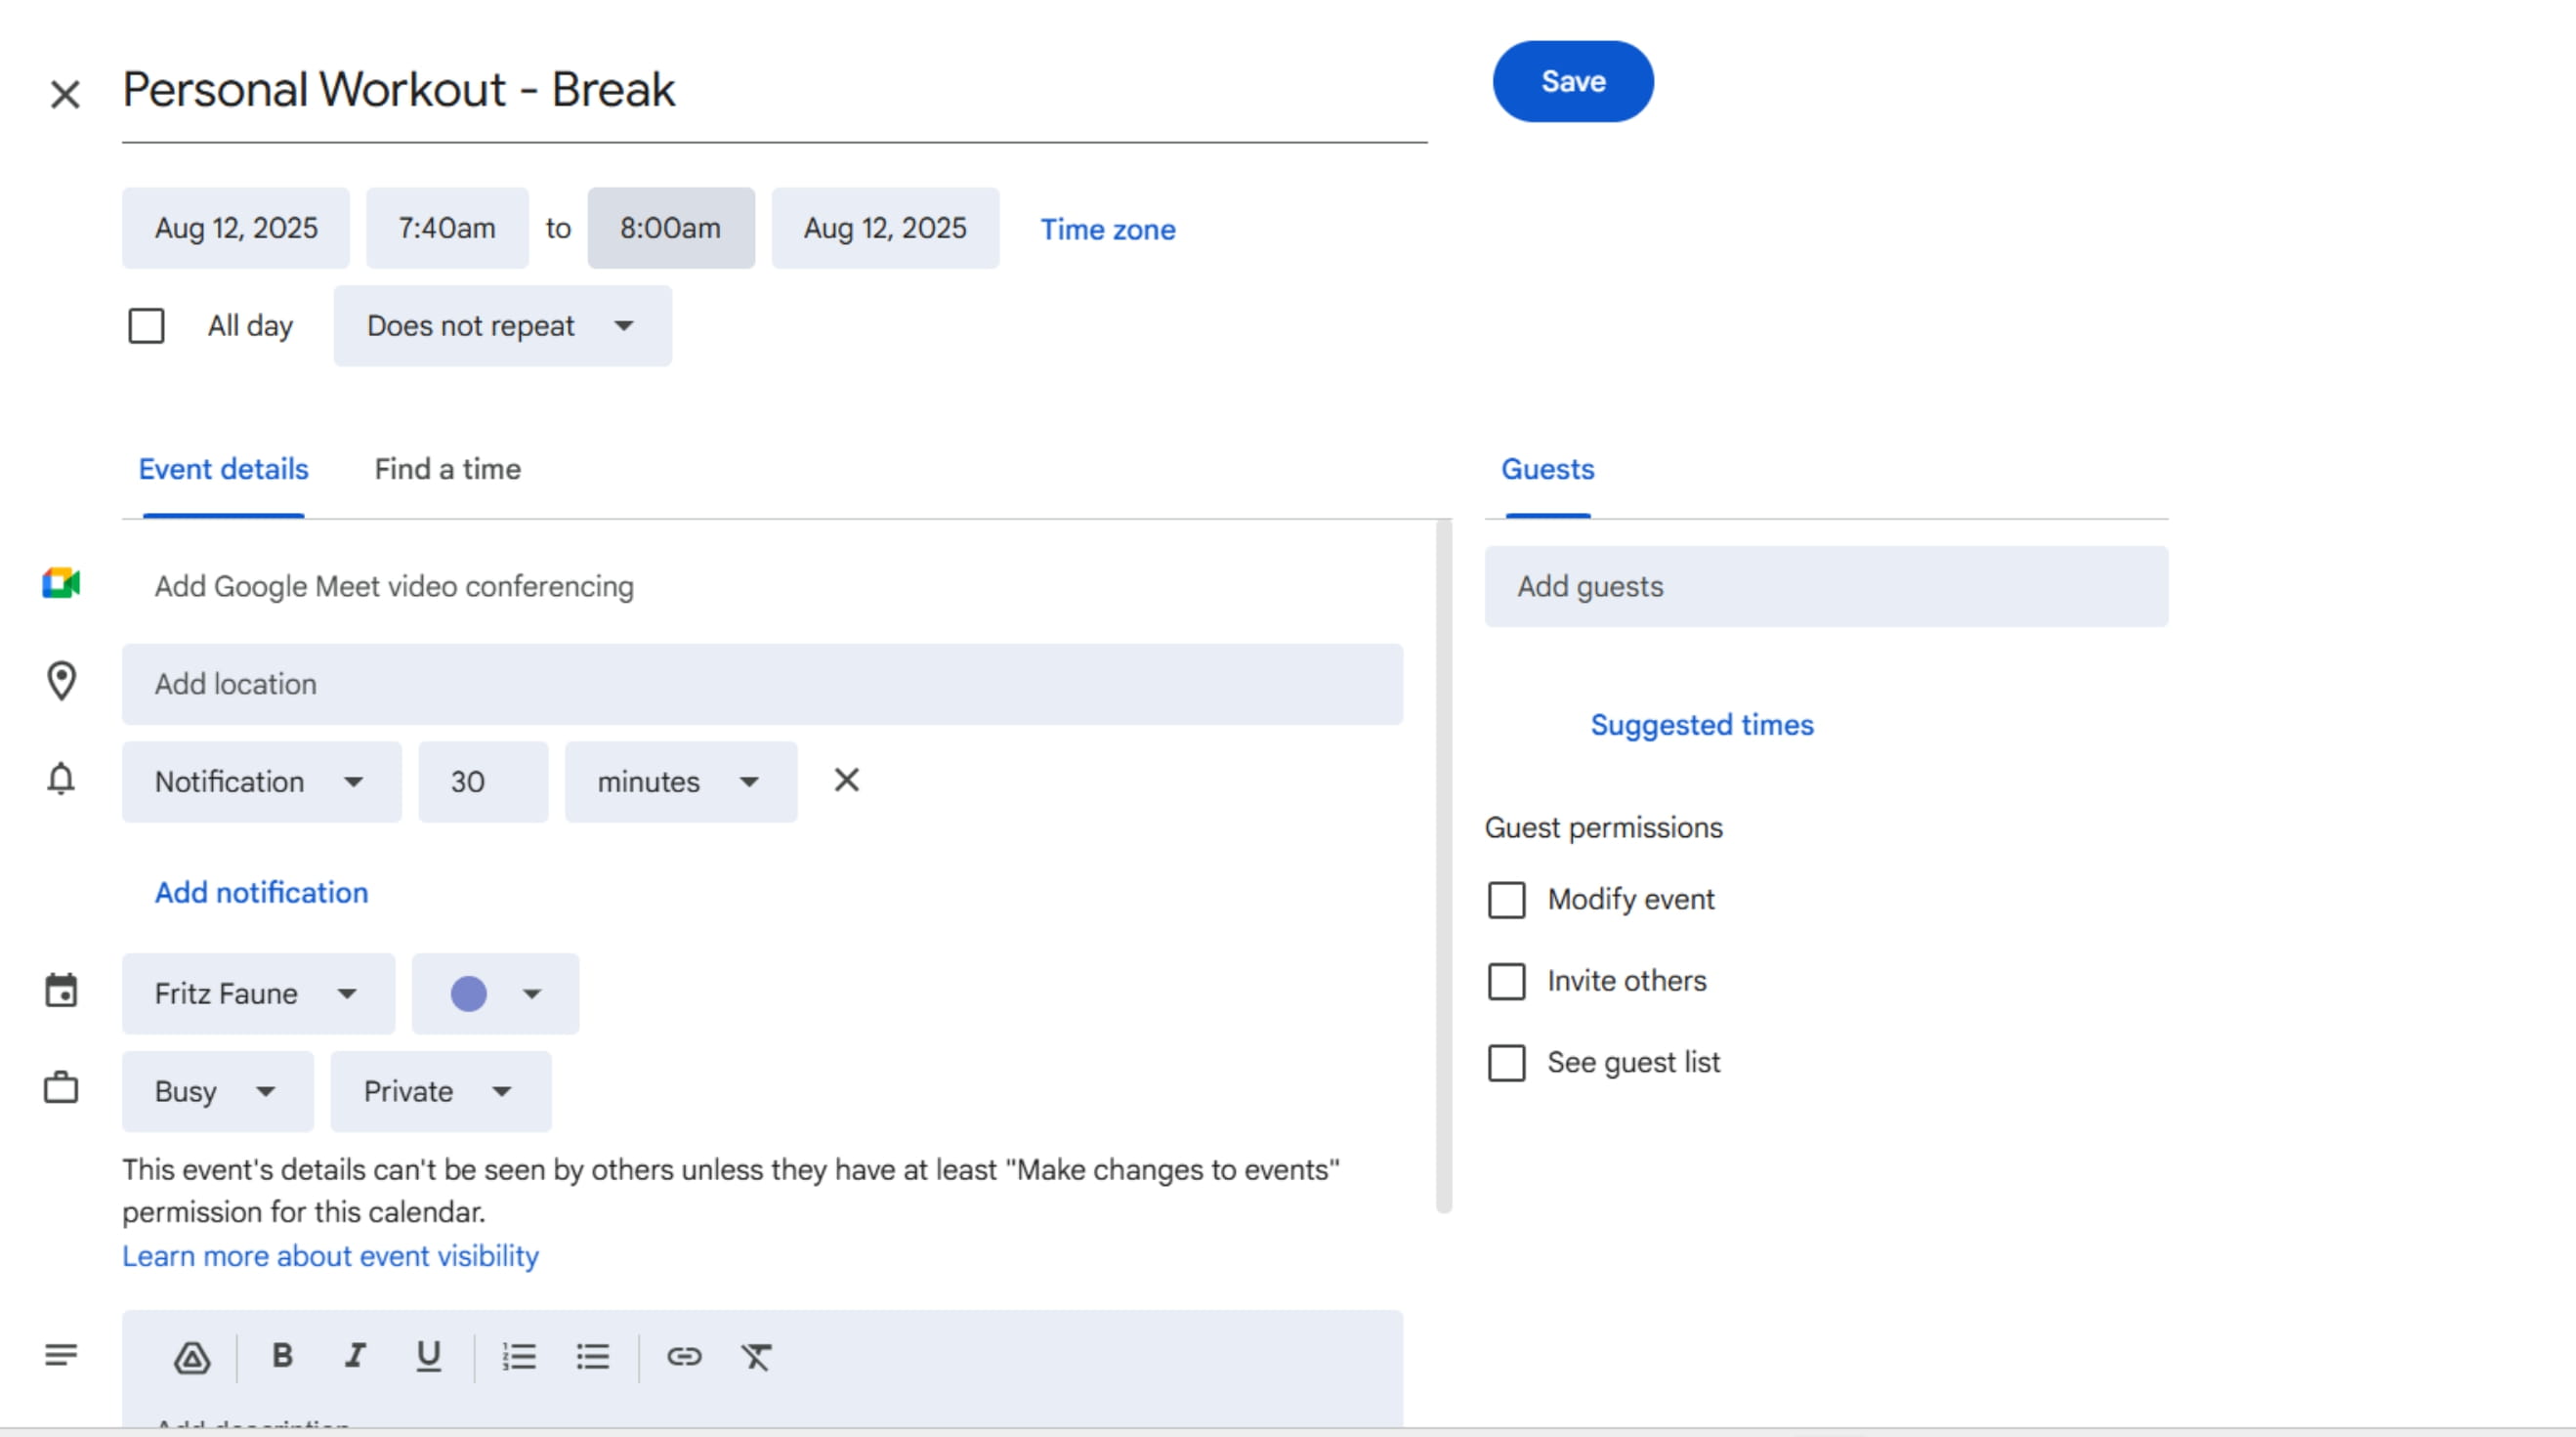The width and height of the screenshot is (2576, 1437).
Task: Open Learn more about event visibility link
Action: pyautogui.click(x=330, y=1256)
